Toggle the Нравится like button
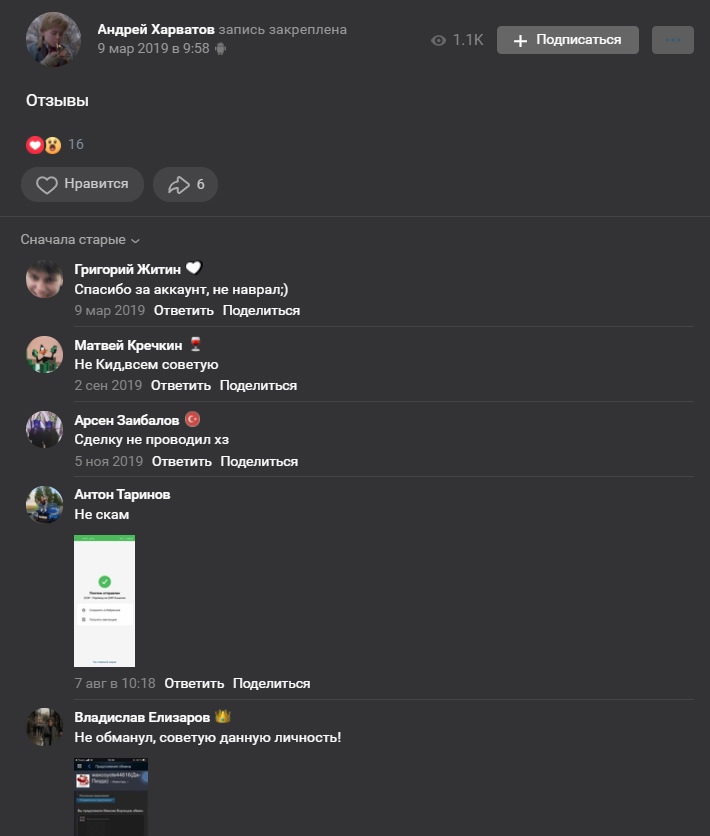This screenshot has height=836, width=710. pos(82,184)
